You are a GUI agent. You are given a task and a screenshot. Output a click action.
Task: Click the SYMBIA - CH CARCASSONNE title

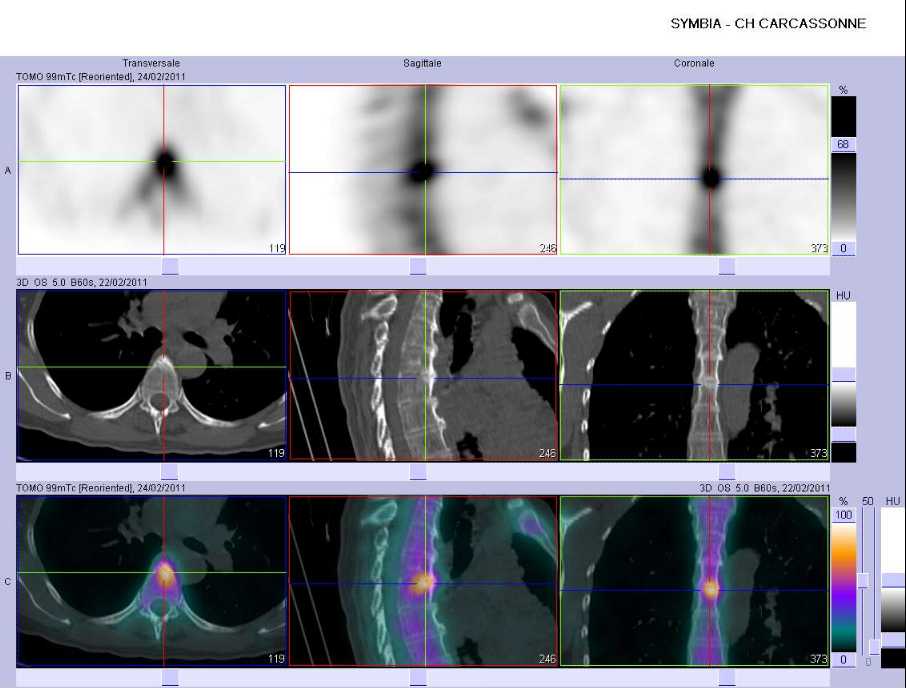[768, 24]
